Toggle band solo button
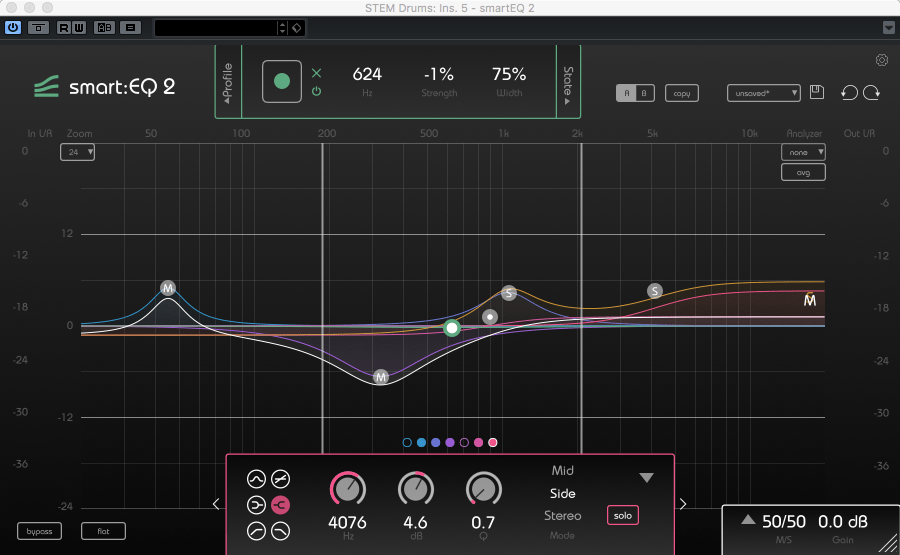 pyautogui.click(x=623, y=515)
